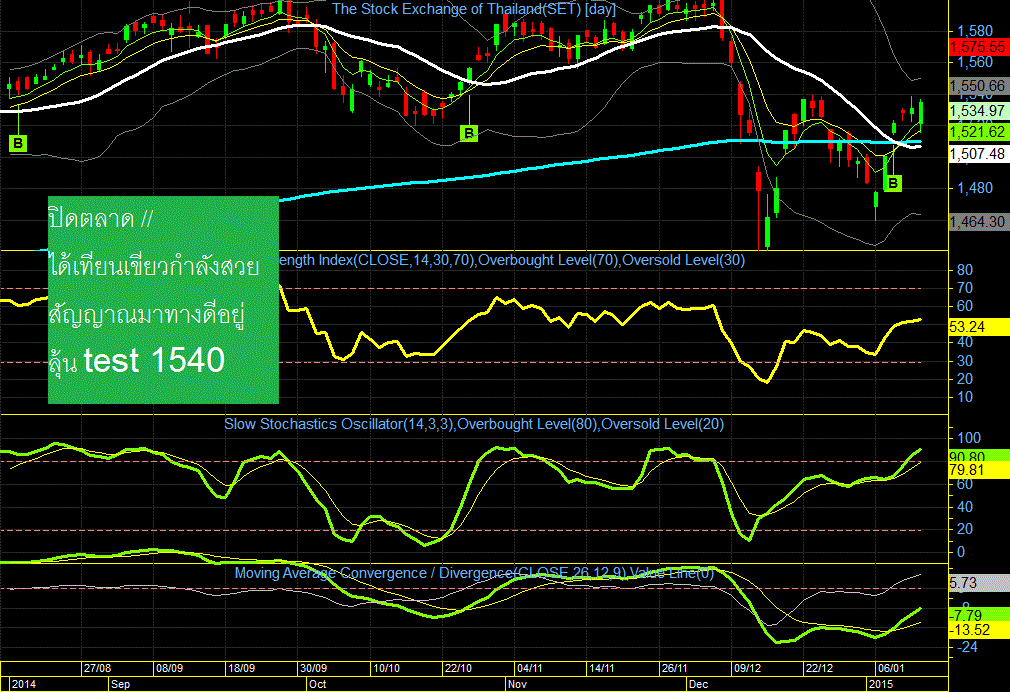
Task: Click the 08/09 date on the time axis
Action: pos(169,668)
